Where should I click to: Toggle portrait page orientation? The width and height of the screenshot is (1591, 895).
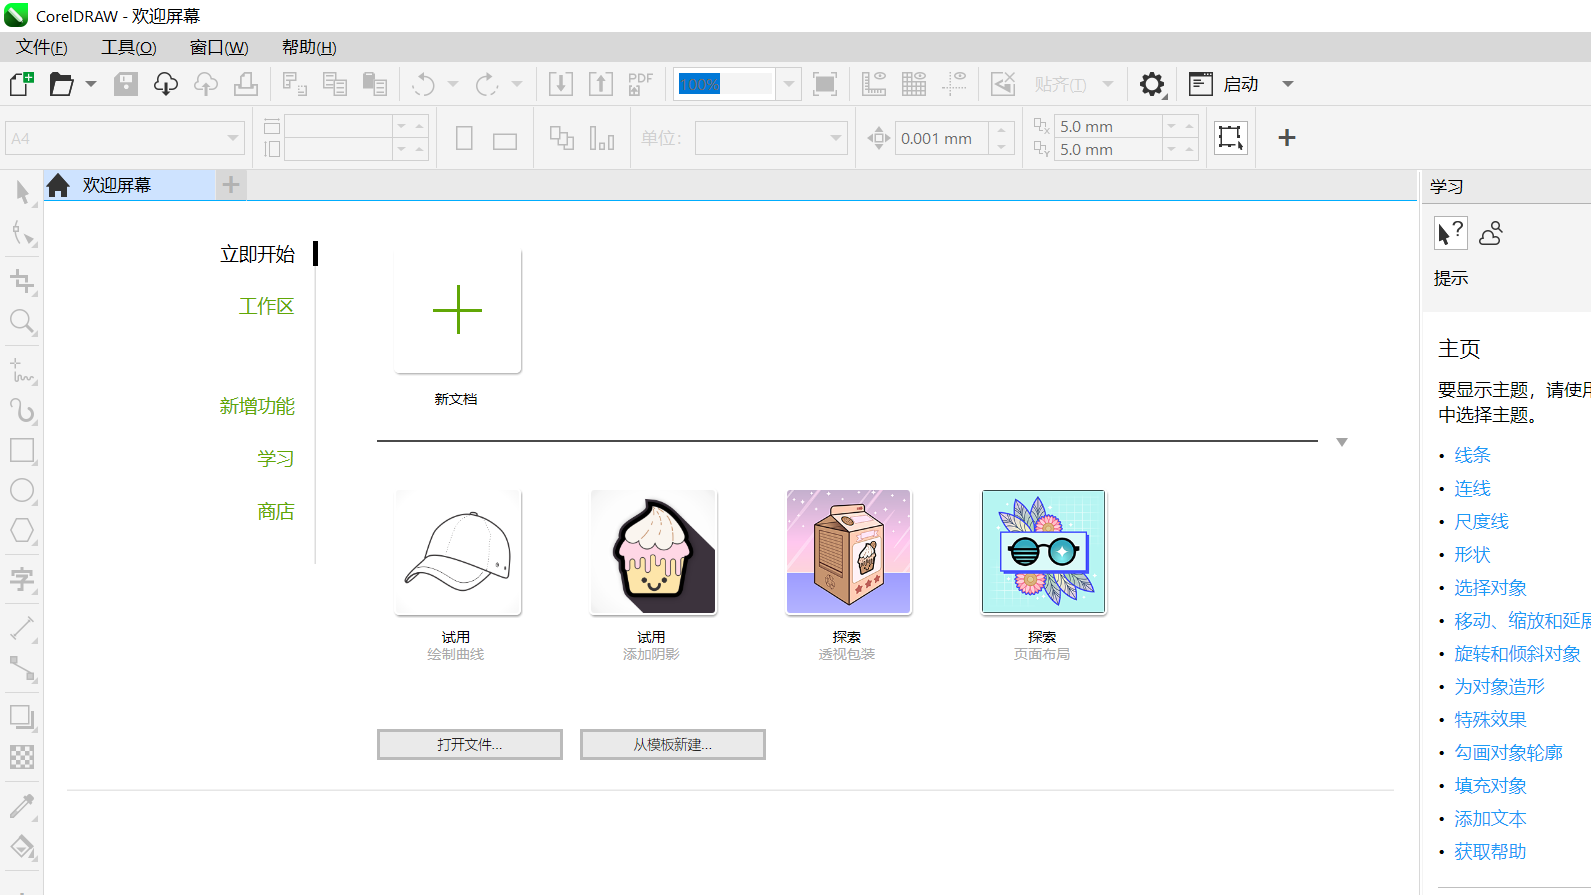[464, 138]
